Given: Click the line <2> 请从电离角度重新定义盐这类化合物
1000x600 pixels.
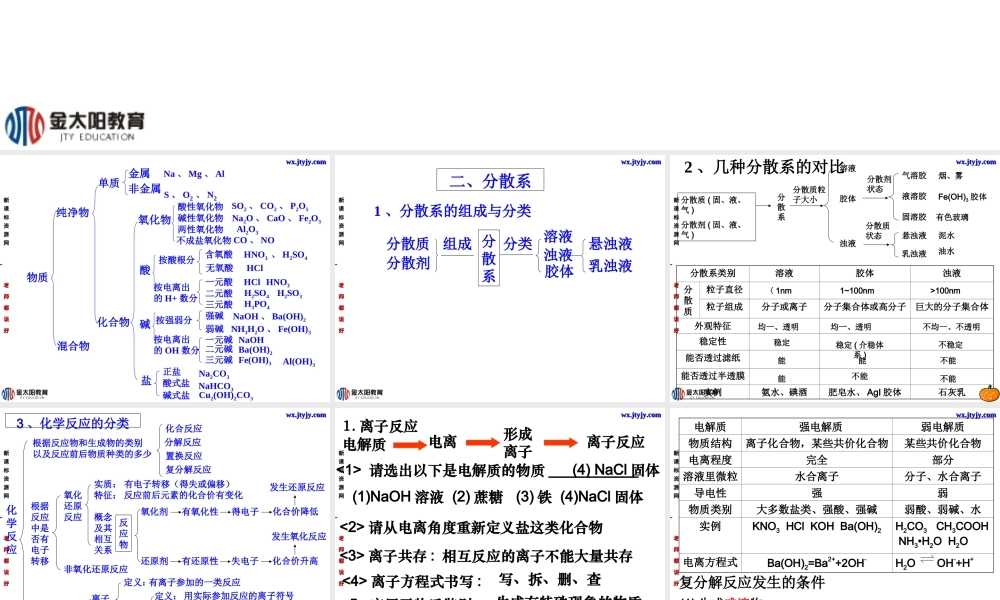Looking at the screenshot, I should coord(471,527).
